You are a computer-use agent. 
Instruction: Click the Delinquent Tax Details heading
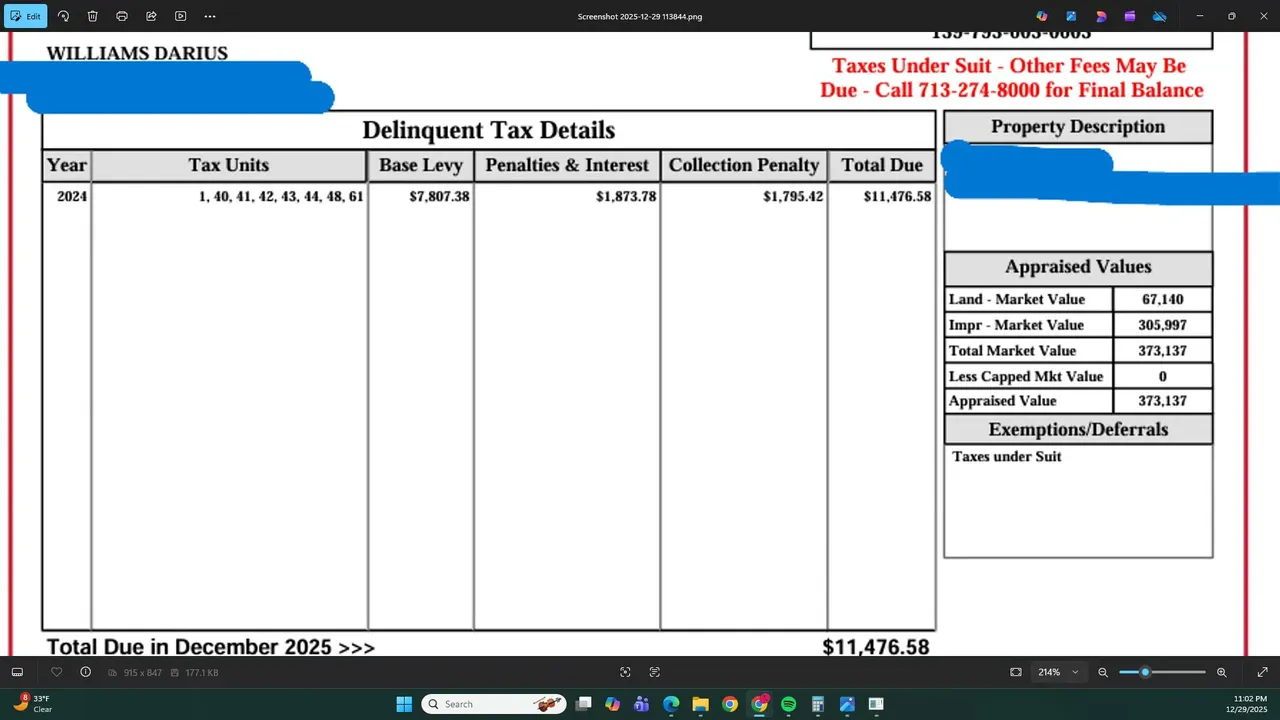pyautogui.click(x=488, y=130)
